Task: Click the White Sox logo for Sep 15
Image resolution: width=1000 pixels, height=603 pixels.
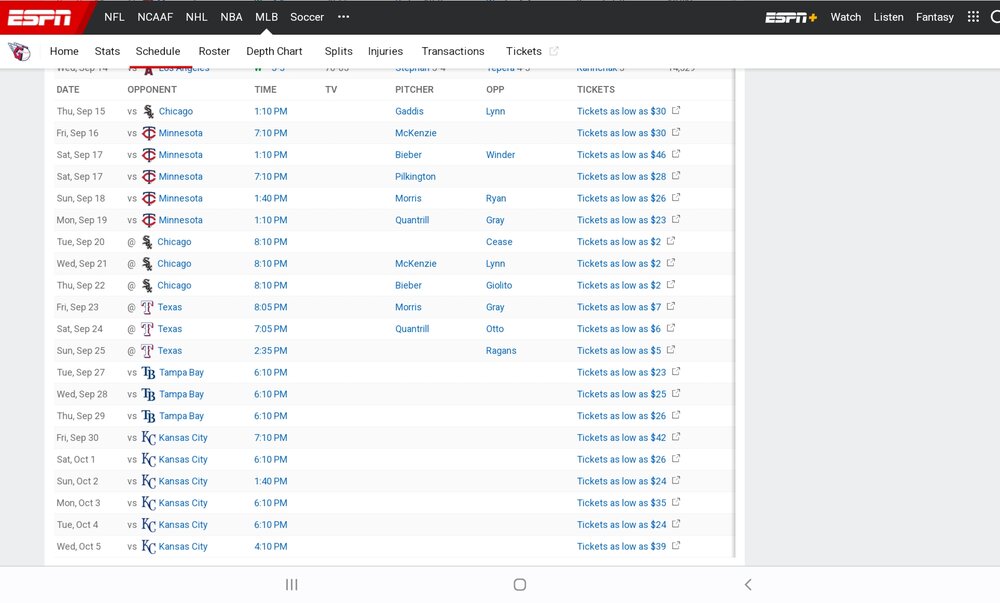Action: click(x=149, y=112)
